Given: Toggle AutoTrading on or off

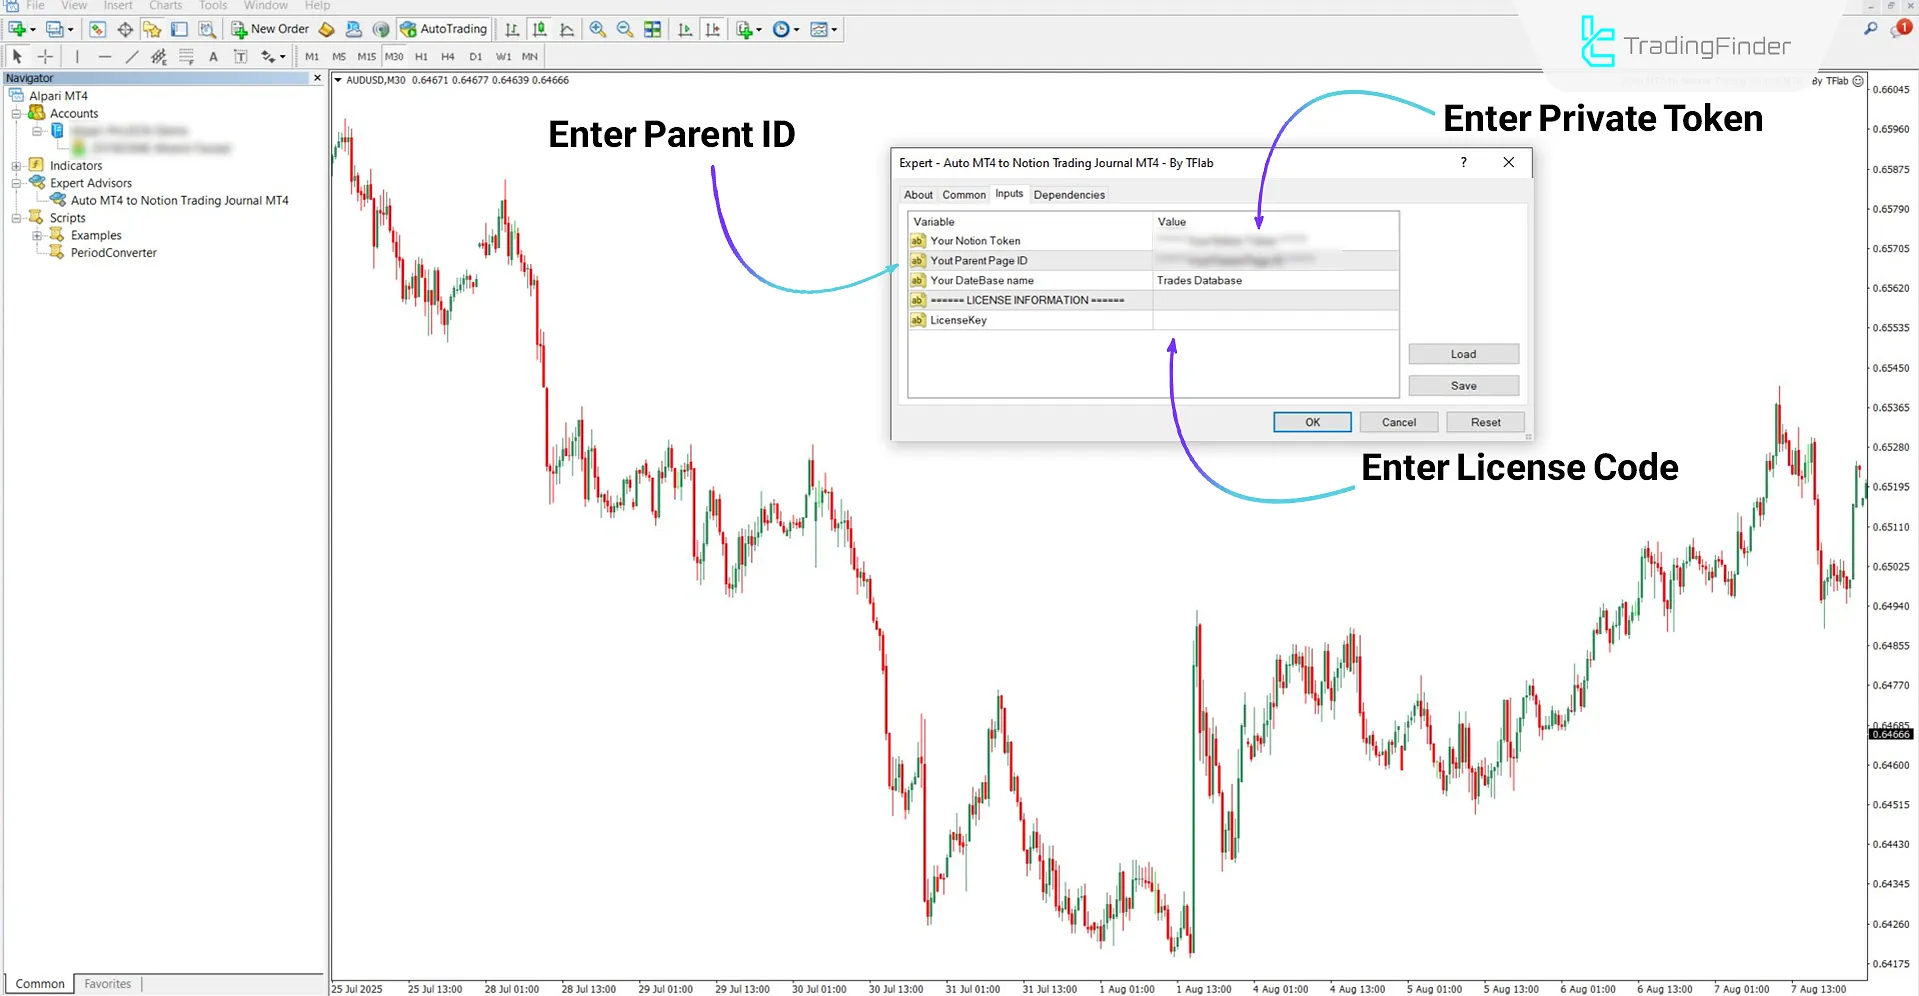Looking at the screenshot, I should [443, 29].
